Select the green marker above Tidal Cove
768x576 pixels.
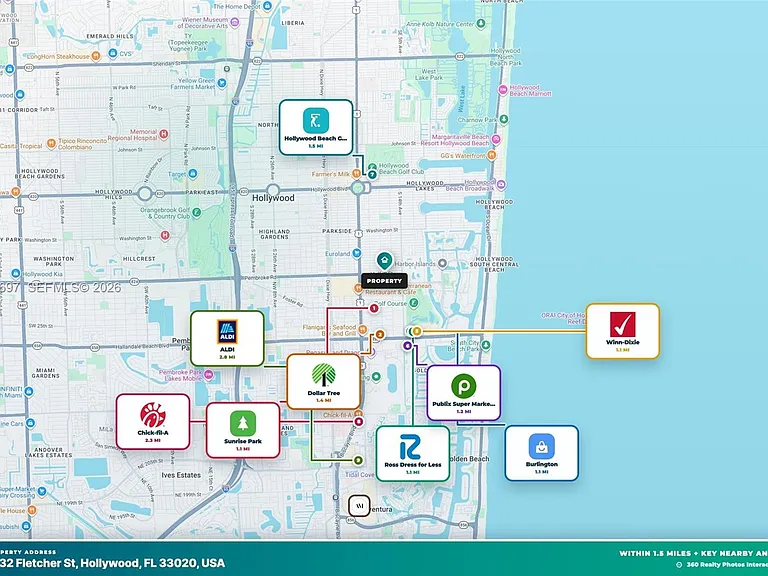(359, 460)
